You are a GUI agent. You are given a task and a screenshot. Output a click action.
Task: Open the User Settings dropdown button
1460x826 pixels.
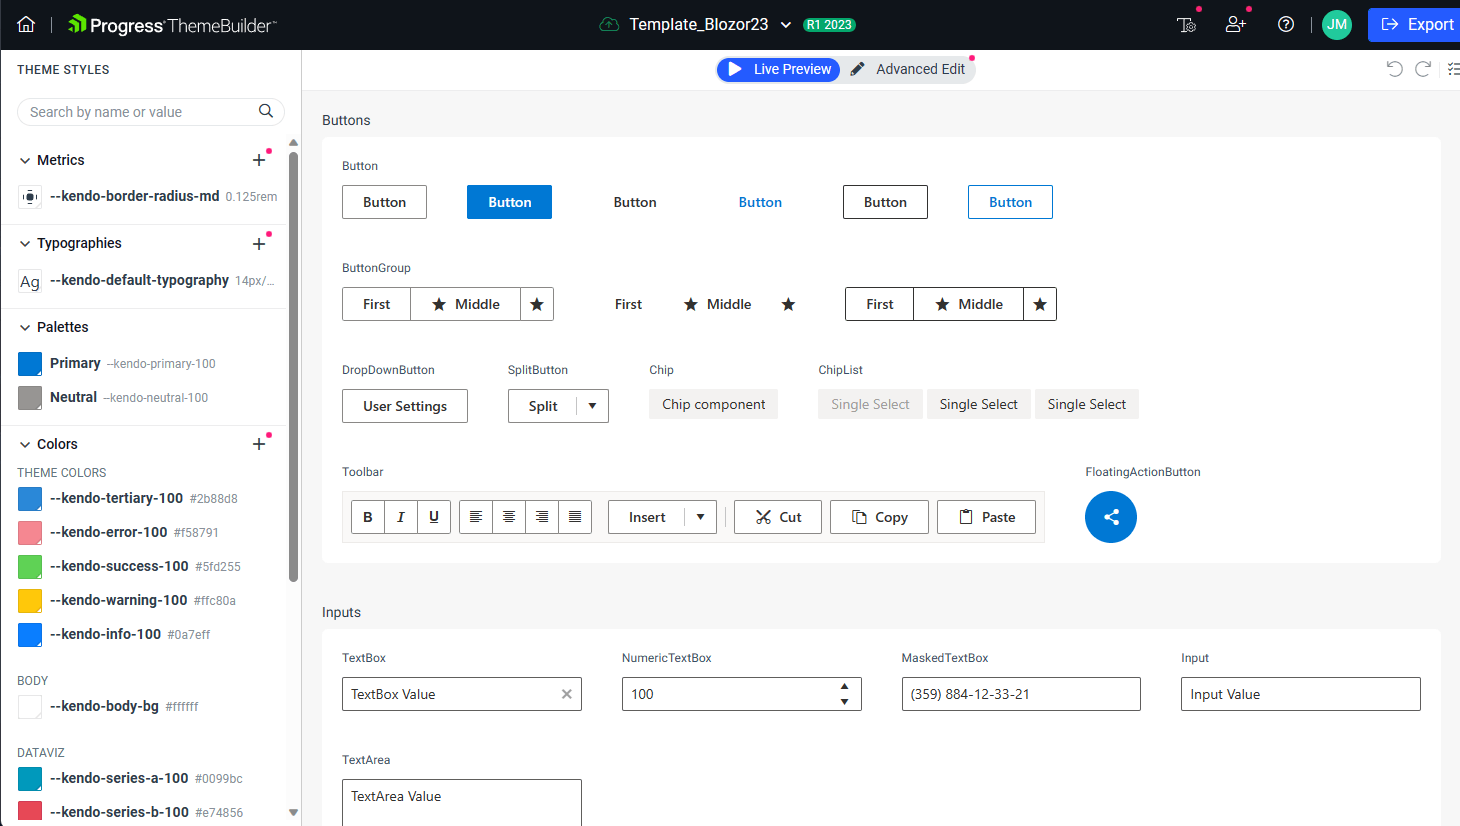point(405,406)
